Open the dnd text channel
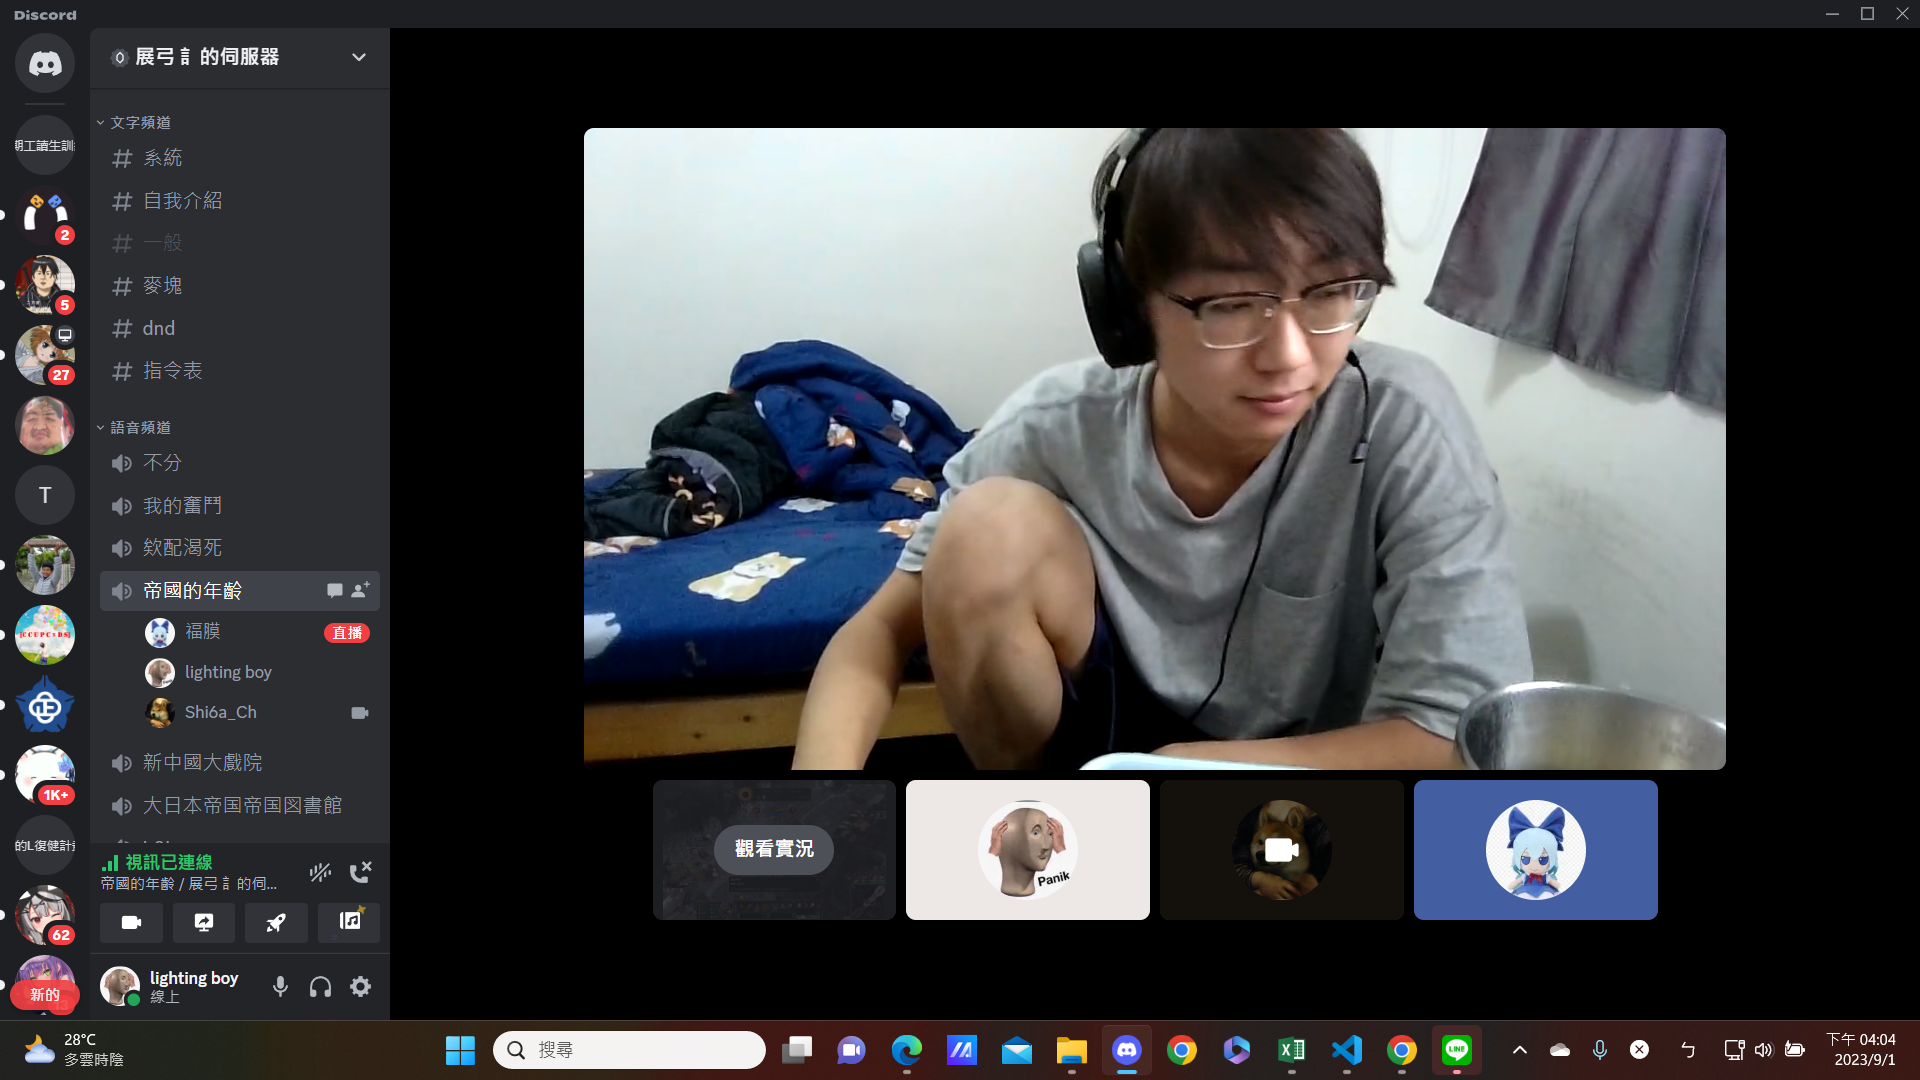 (x=159, y=328)
